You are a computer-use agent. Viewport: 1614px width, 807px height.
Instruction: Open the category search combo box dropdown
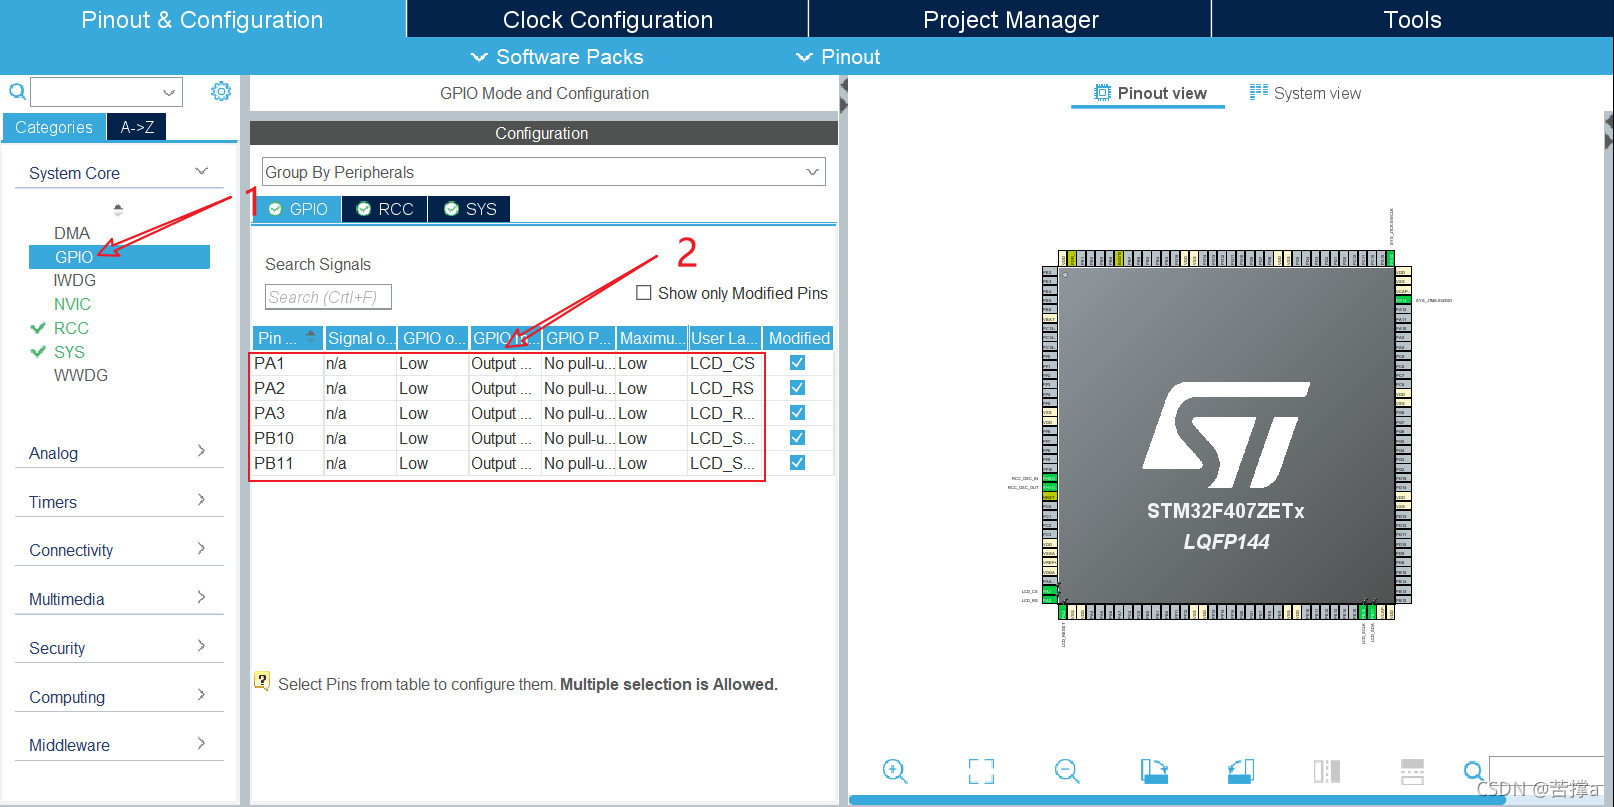coord(169,92)
